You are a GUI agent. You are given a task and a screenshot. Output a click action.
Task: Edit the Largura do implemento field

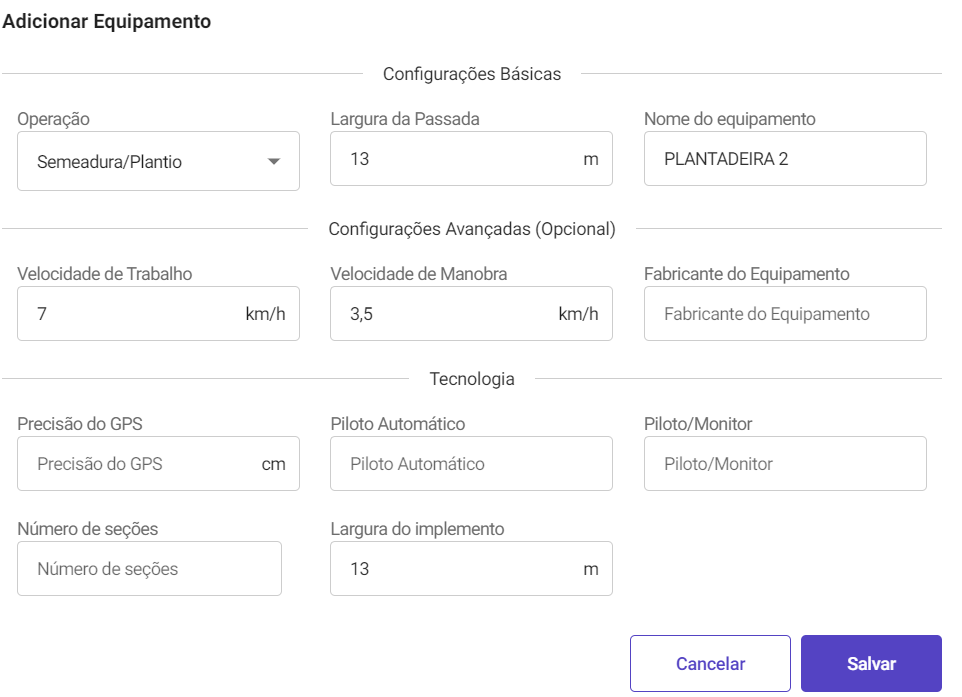471,568
